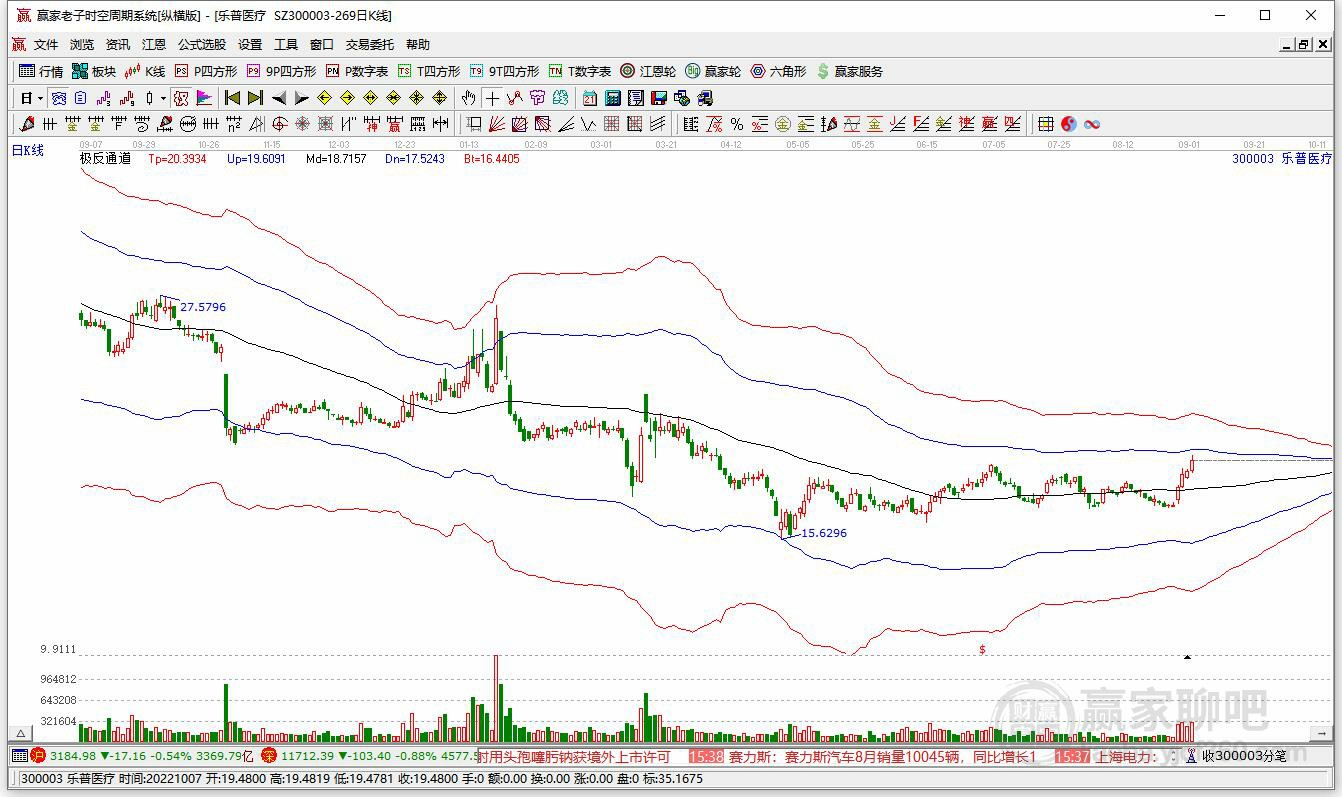The image size is (1342, 797).
Task: Open the 工具 menu
Action: 286,45
